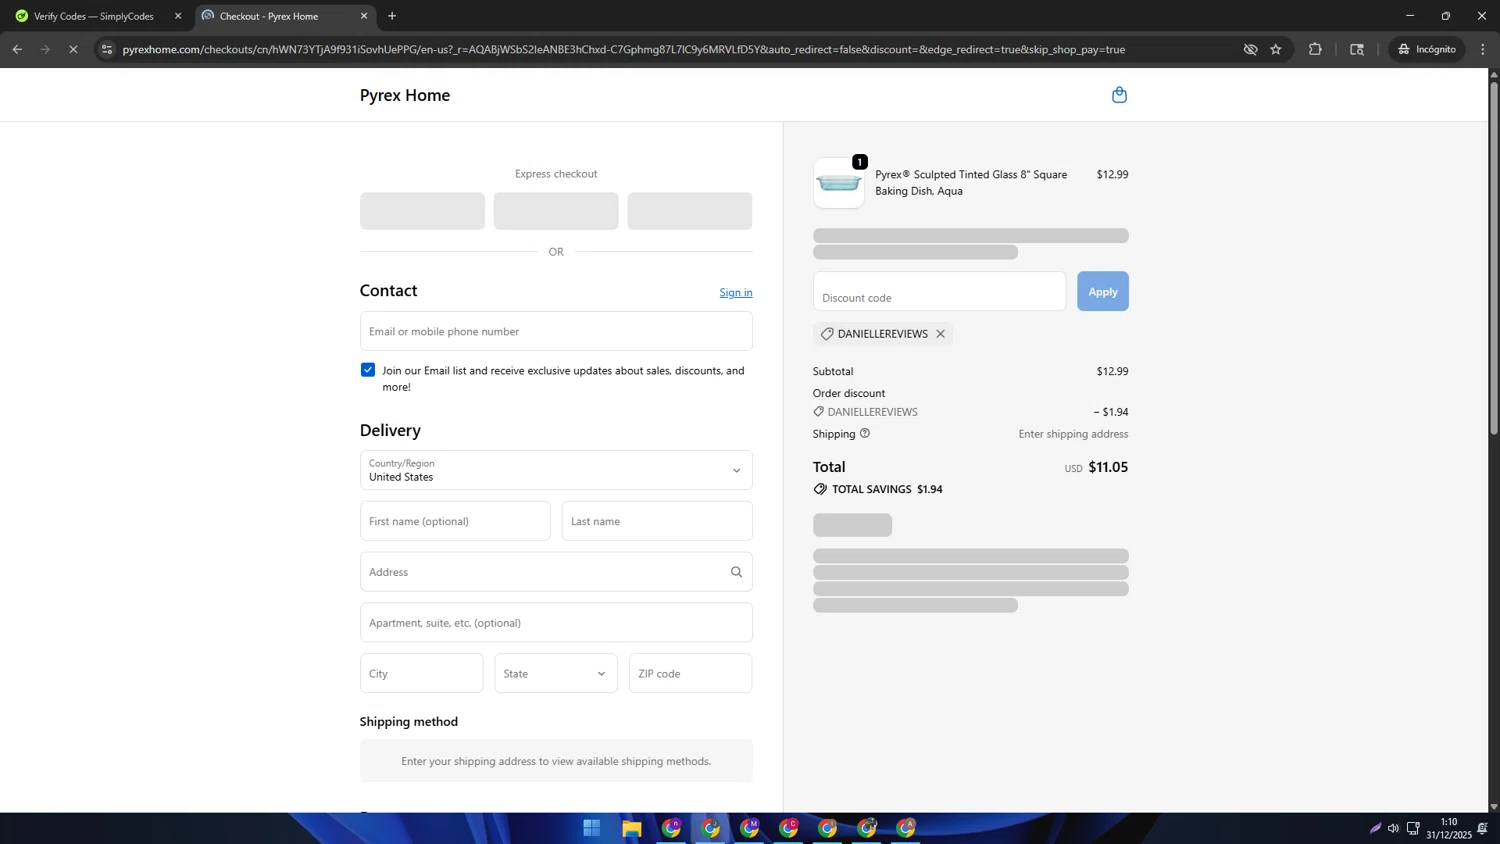Open Pyrex Home store logo link
Image resolution: width=1500 pixels, height=844 pixels.
click(x=405, y=95)
